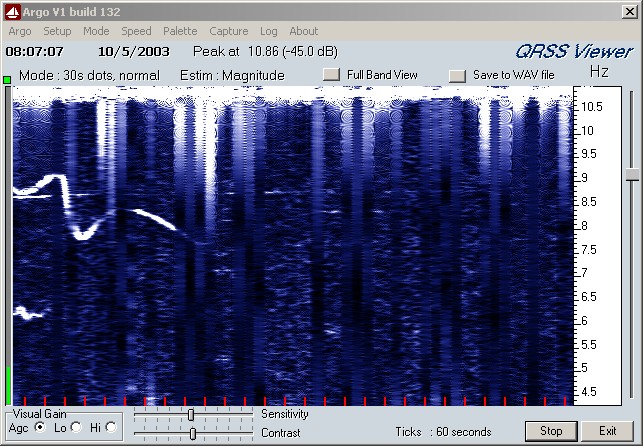The image size is (643, 446).
Task: Click the 8 Hz scale label
Action: point(585,226)
